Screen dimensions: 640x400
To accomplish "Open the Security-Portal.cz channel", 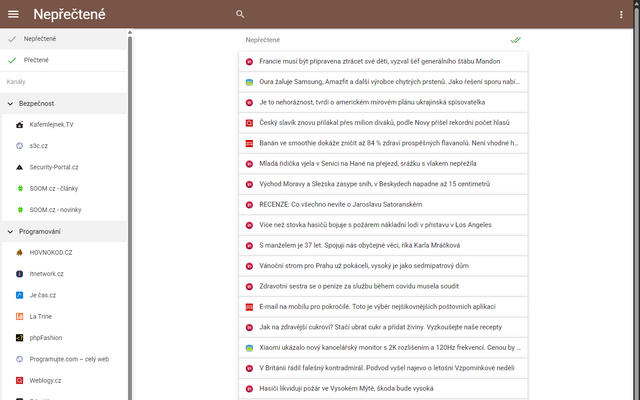I will (x=64, y=167).
